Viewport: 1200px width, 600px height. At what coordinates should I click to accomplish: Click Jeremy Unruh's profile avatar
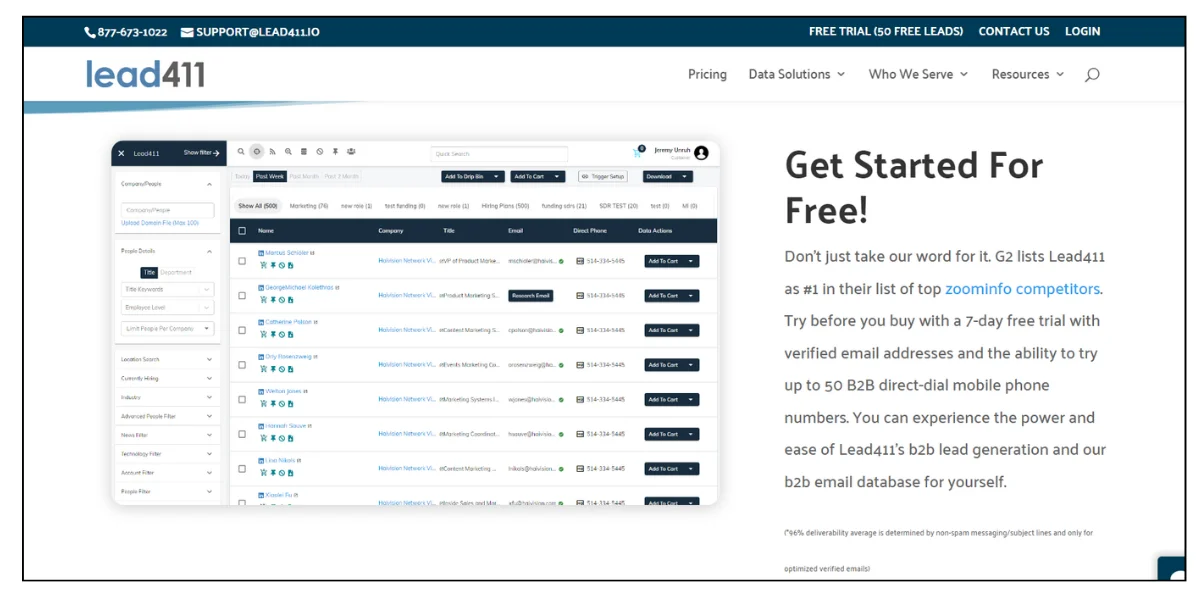coord(701,153)
